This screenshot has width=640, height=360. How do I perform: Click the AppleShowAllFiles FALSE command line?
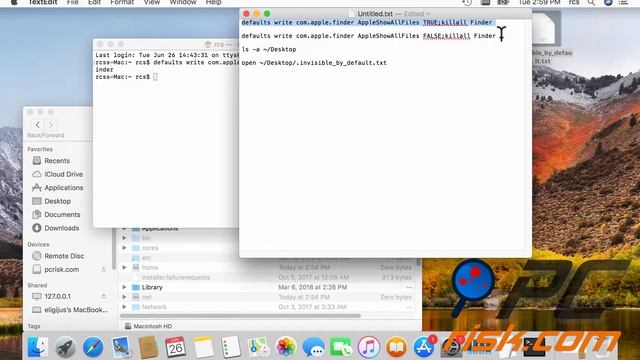368,36
